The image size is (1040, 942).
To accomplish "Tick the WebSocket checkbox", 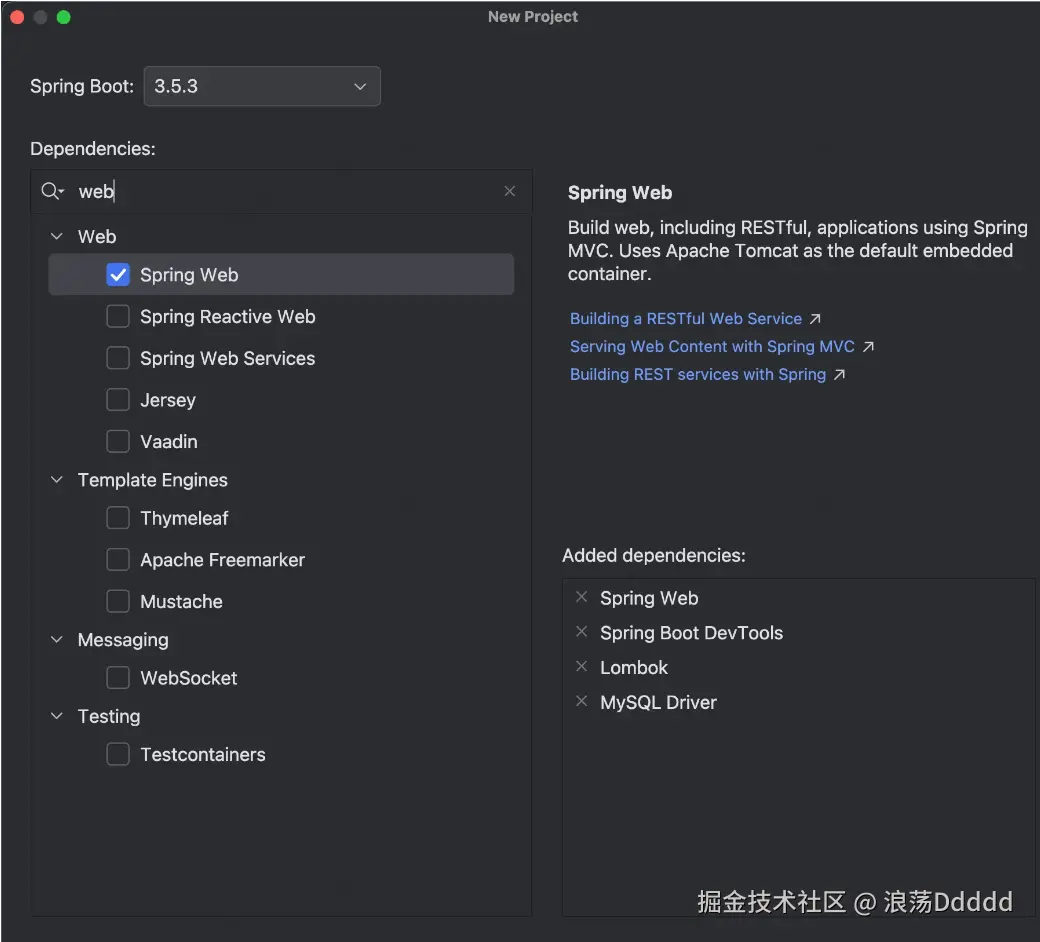I will click(118, 678).
